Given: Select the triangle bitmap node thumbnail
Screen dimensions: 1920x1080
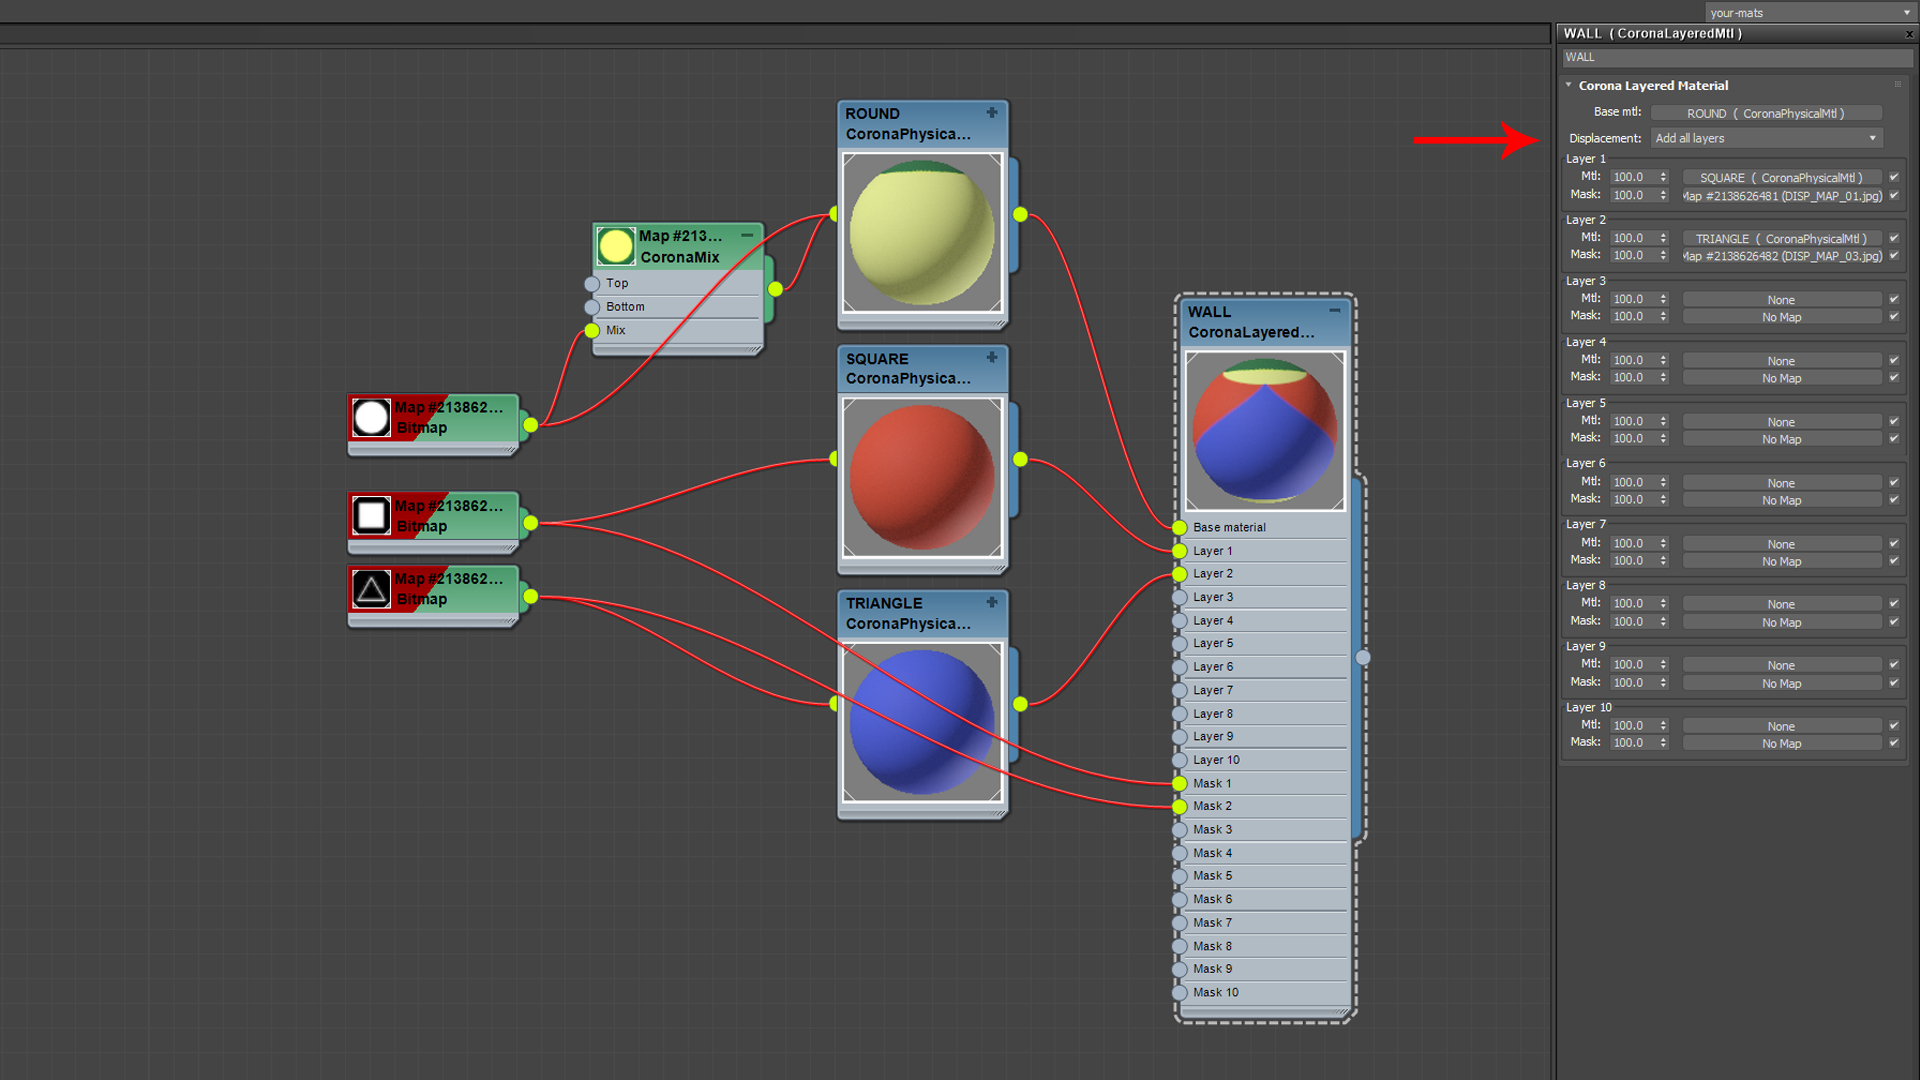Looking at the screenshot, I should [x=371, y=589].
